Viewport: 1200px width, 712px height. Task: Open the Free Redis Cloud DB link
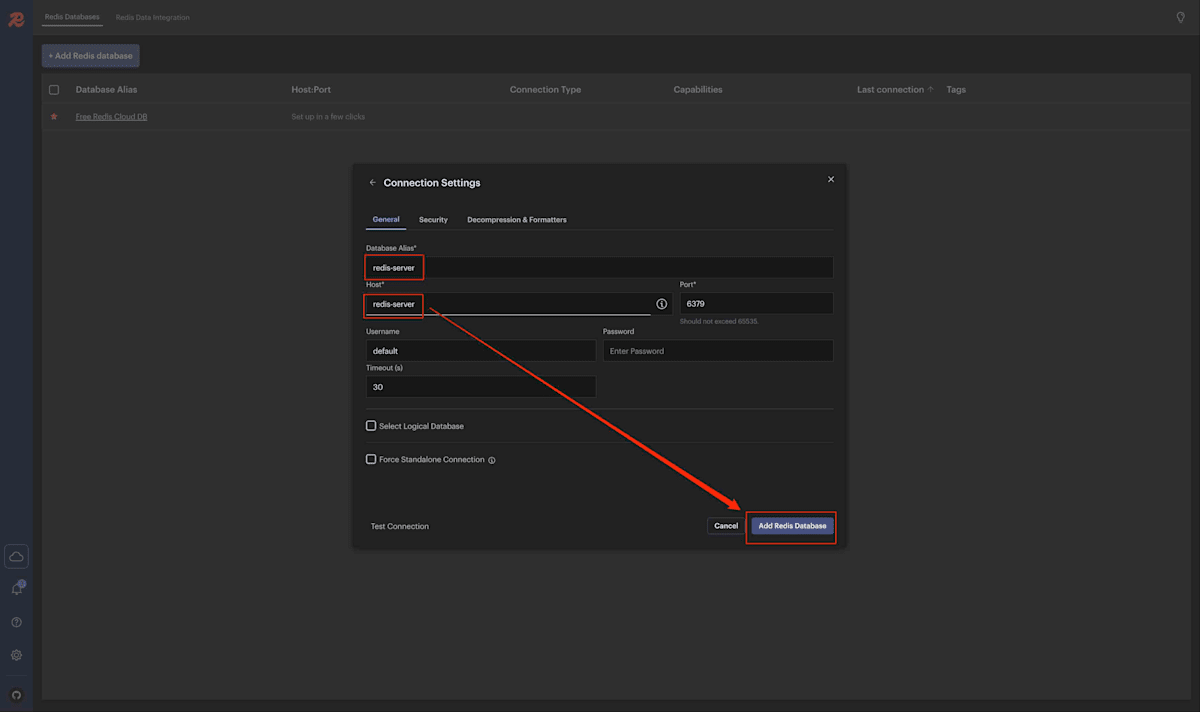tap(112, 117)
